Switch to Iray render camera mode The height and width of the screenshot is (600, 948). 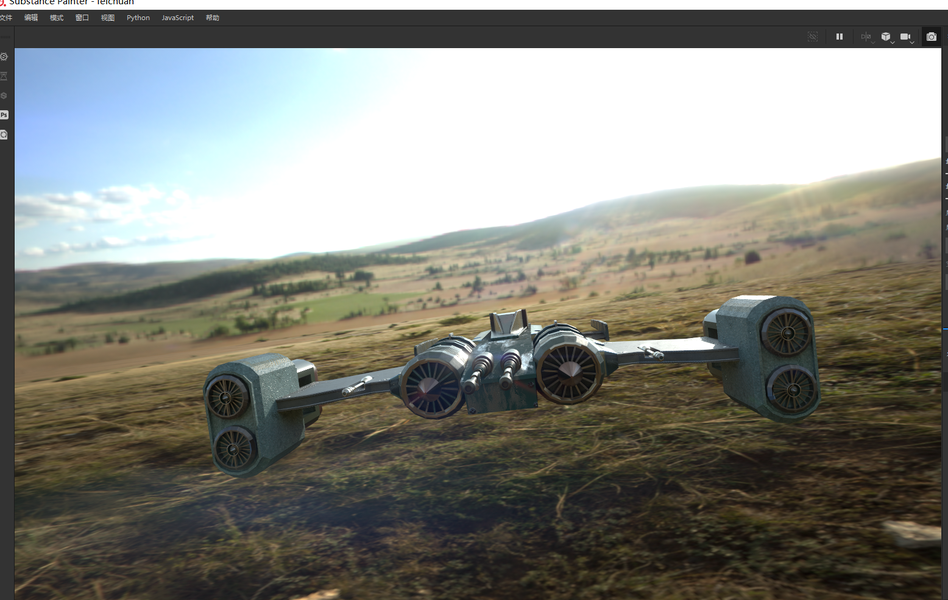pos(931,37)
